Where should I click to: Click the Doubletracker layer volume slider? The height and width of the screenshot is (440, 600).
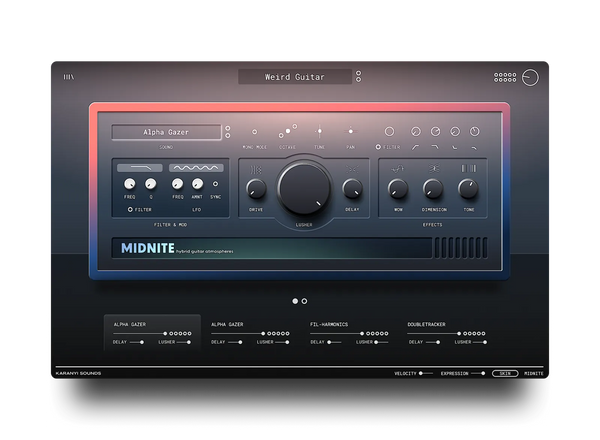tap(434, 334)
